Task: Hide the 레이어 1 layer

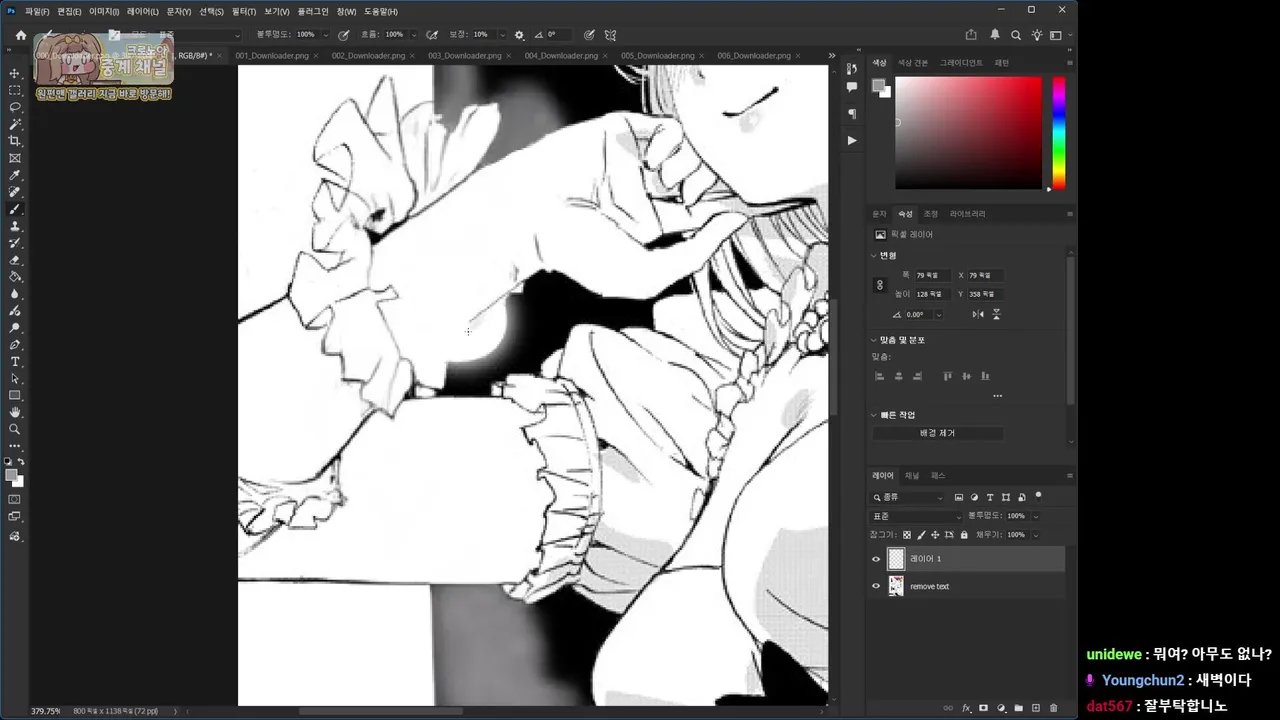Action: [x=876, y=559]
